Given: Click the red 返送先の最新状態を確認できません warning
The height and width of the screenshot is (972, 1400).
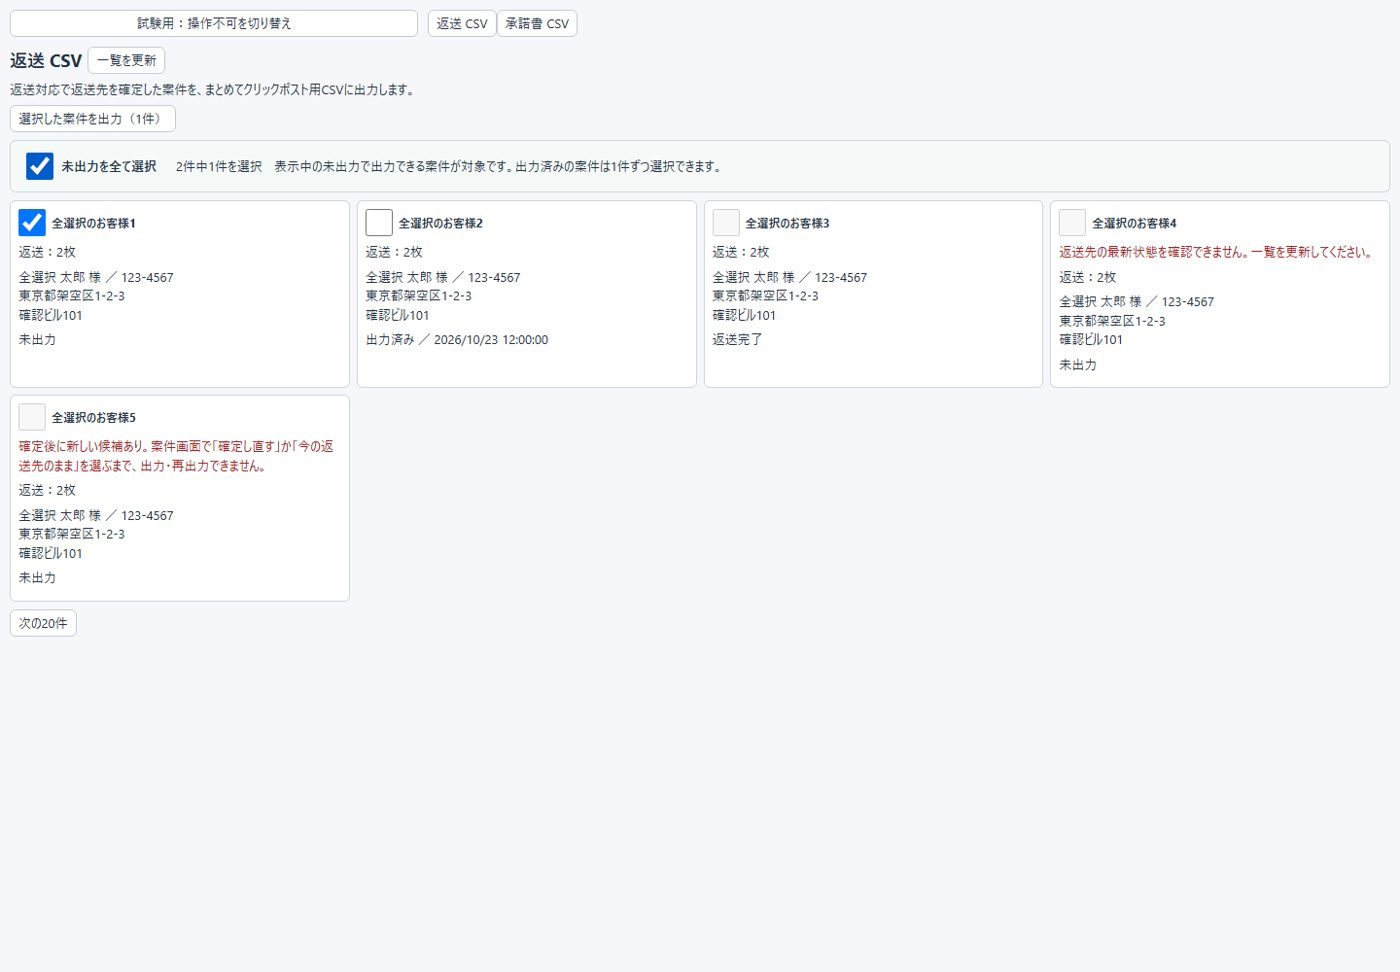Looking at the screenshot, I should coord(1216,252).
